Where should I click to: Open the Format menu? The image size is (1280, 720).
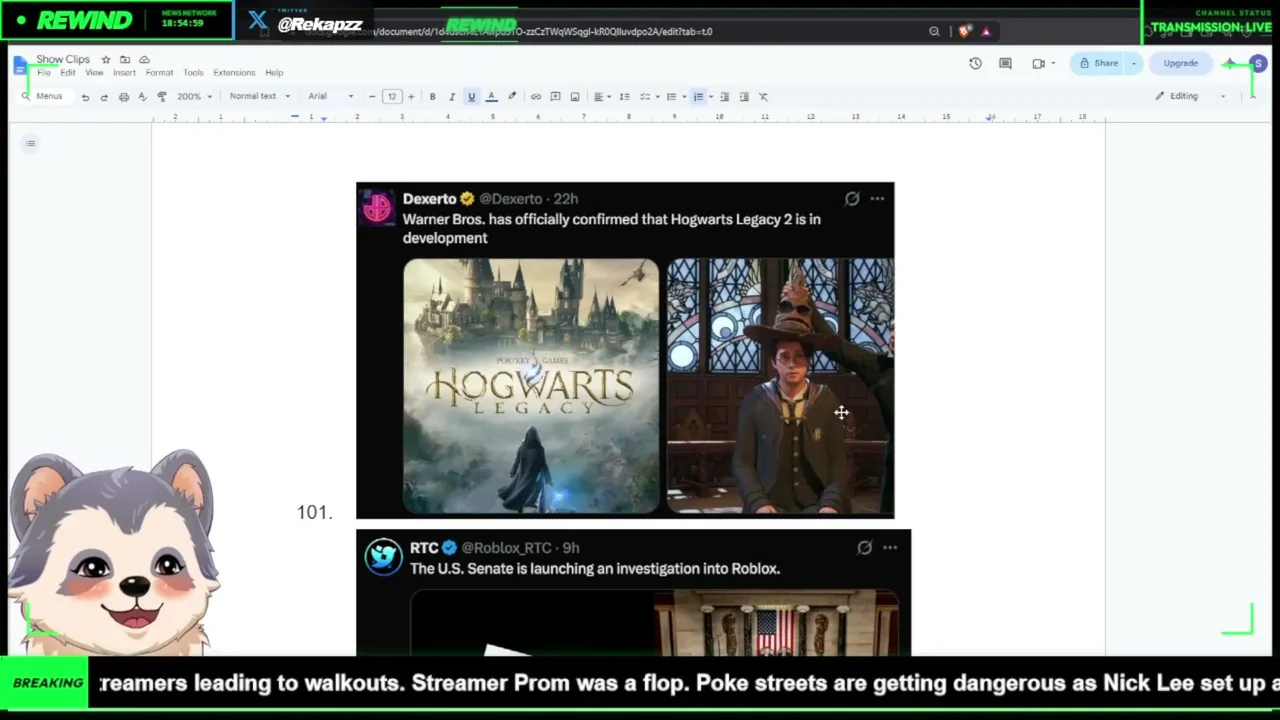pyautogui.click(x=159, y=73)
